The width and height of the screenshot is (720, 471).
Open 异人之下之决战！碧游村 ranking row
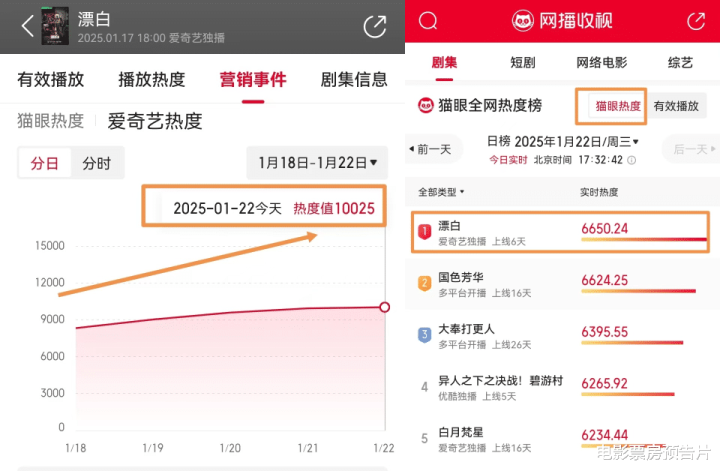tap(562, 387)
